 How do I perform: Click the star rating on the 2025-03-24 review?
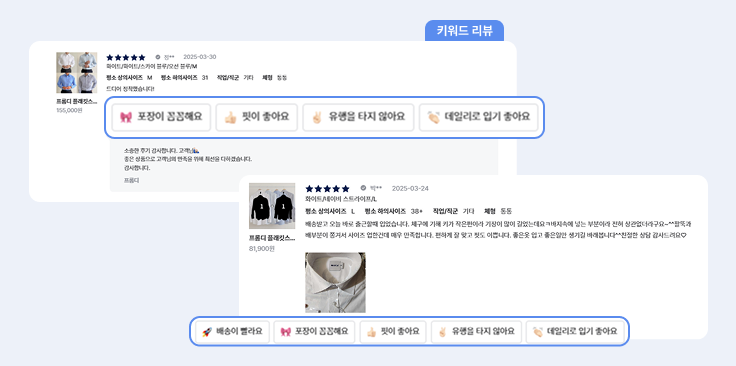point(328,189)
